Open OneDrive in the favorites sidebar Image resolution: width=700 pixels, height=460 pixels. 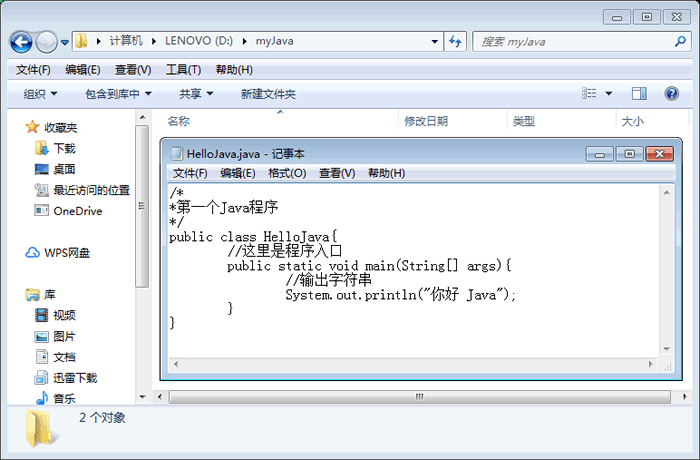tap(77, 211)
